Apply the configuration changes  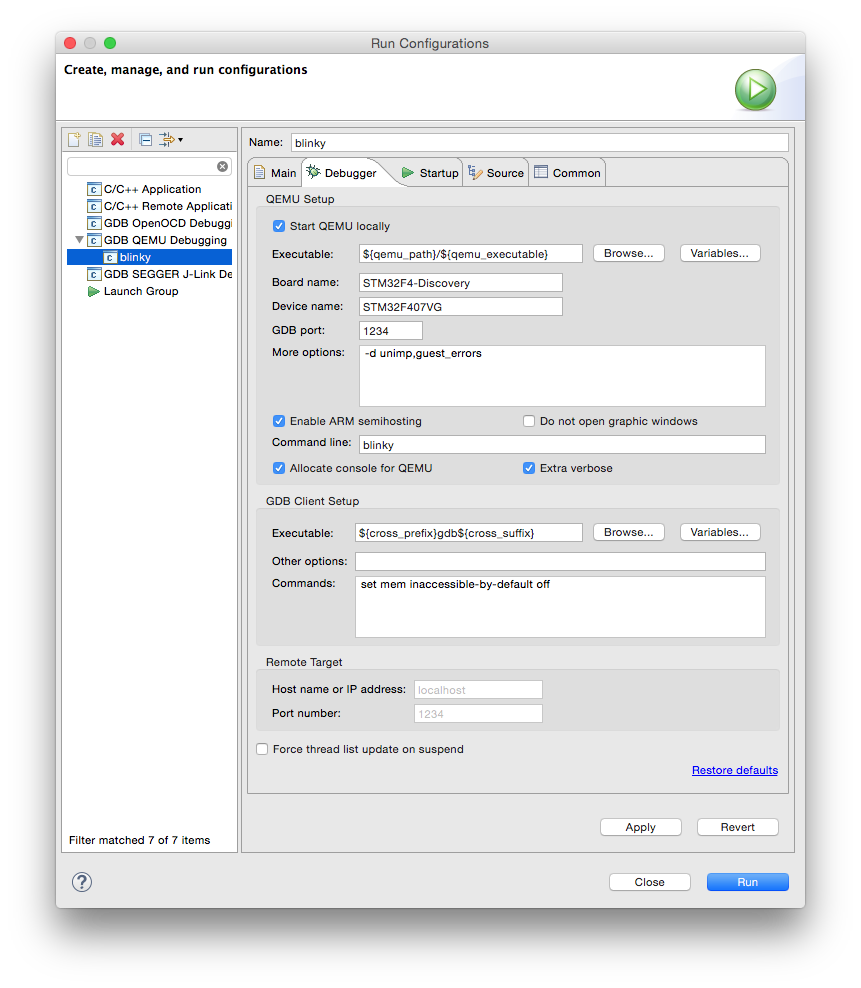click(x=640, y=827)
